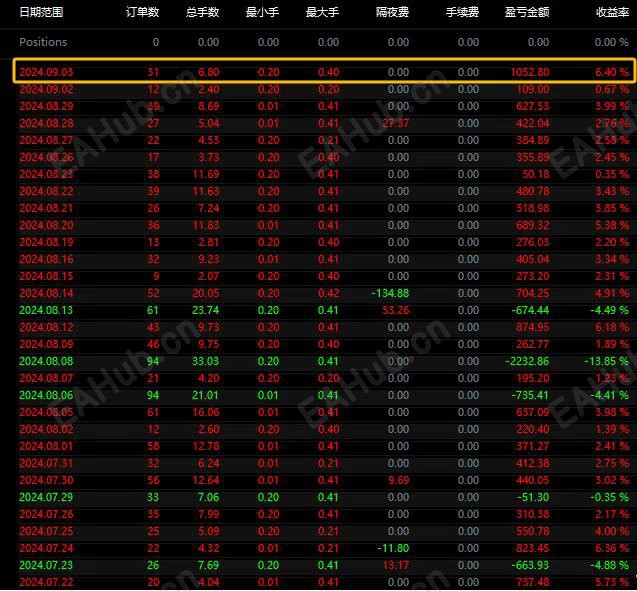Sort by 订单数 column header
This screenshot has height=591, width=637.
(x=142, y=12)
